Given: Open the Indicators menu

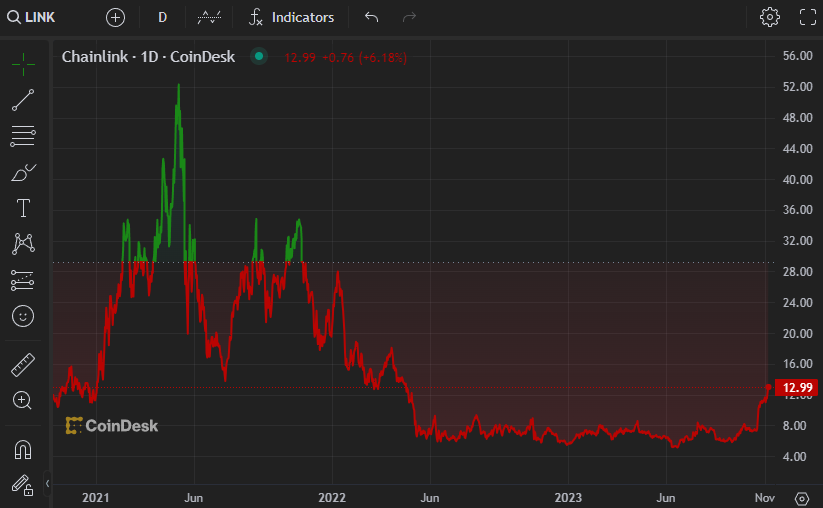Looking at the screenshot, I should pos(291,17).
